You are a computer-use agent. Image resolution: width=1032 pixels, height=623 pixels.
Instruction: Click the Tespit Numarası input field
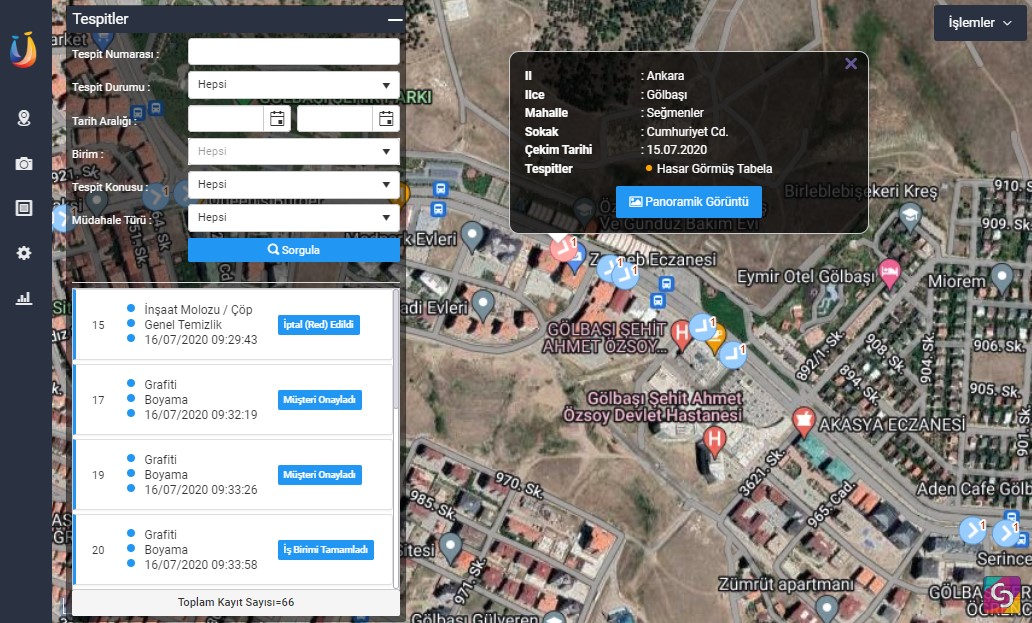(x=293, y=52)
